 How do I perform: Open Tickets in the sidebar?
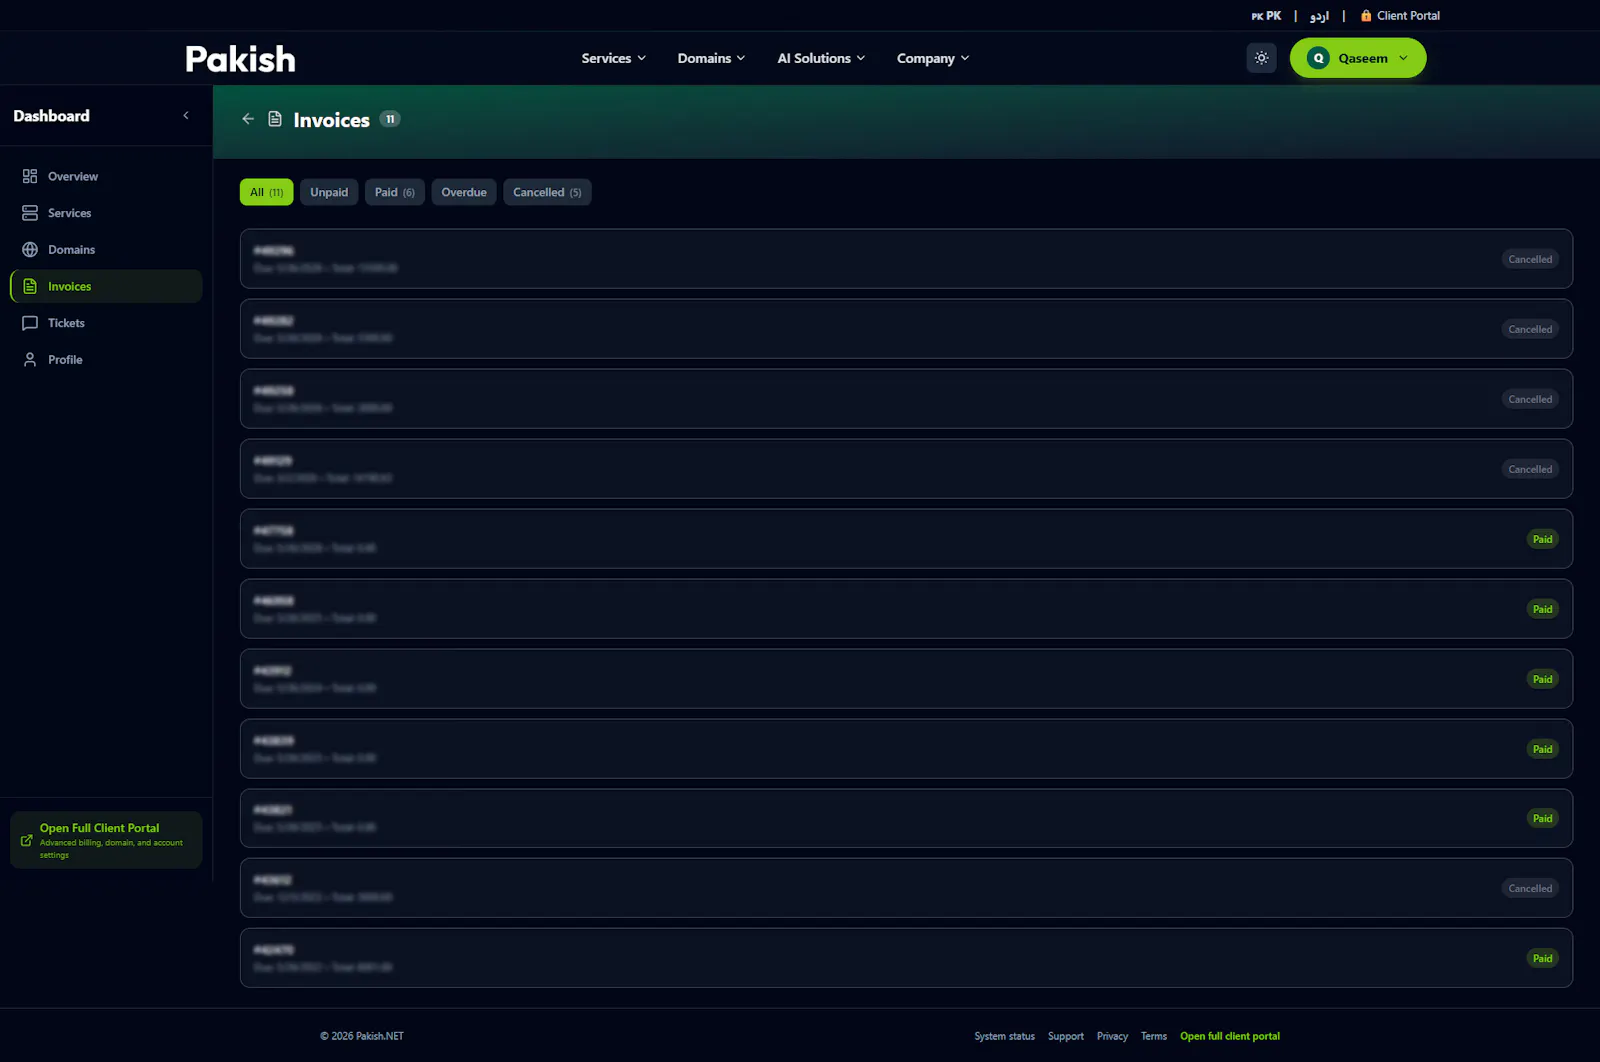coord(106,323)
